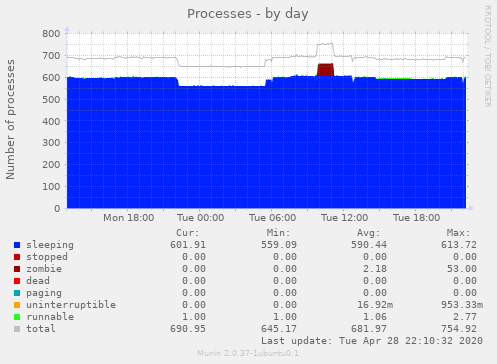
Task: Click the 100 y-axis tick label
Action: 51,187
